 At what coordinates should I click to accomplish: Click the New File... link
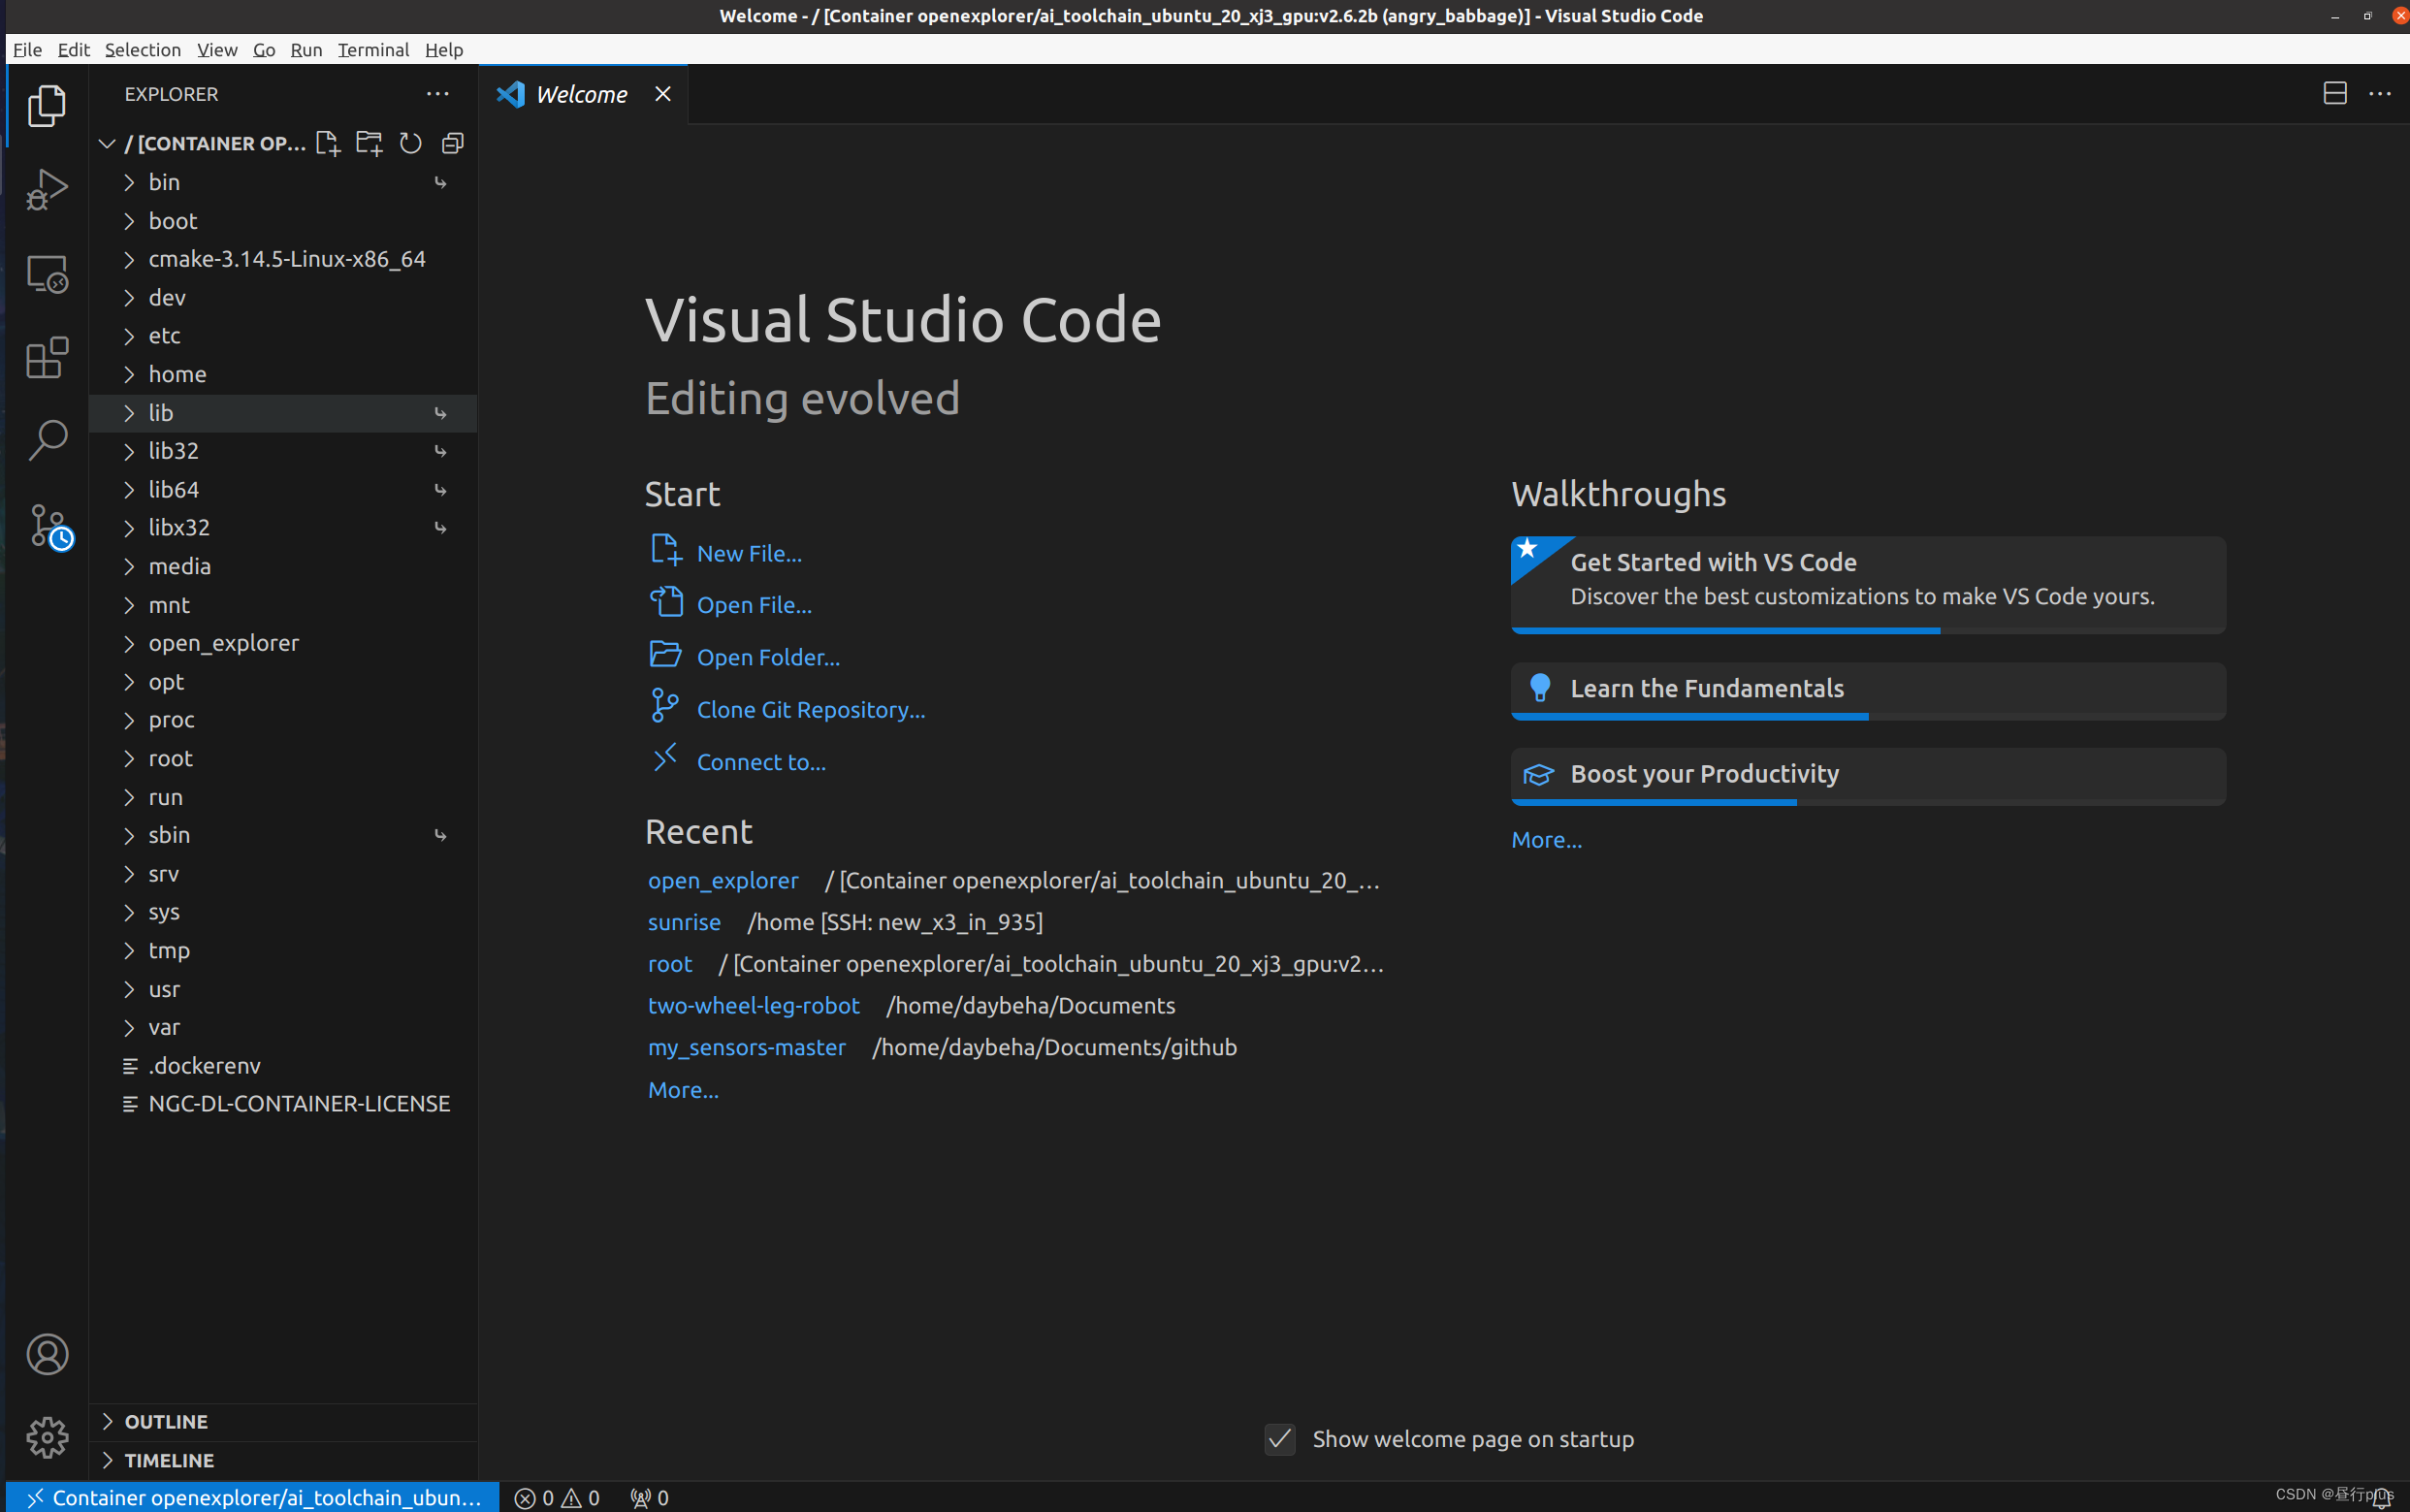click(x=749, y=553)
